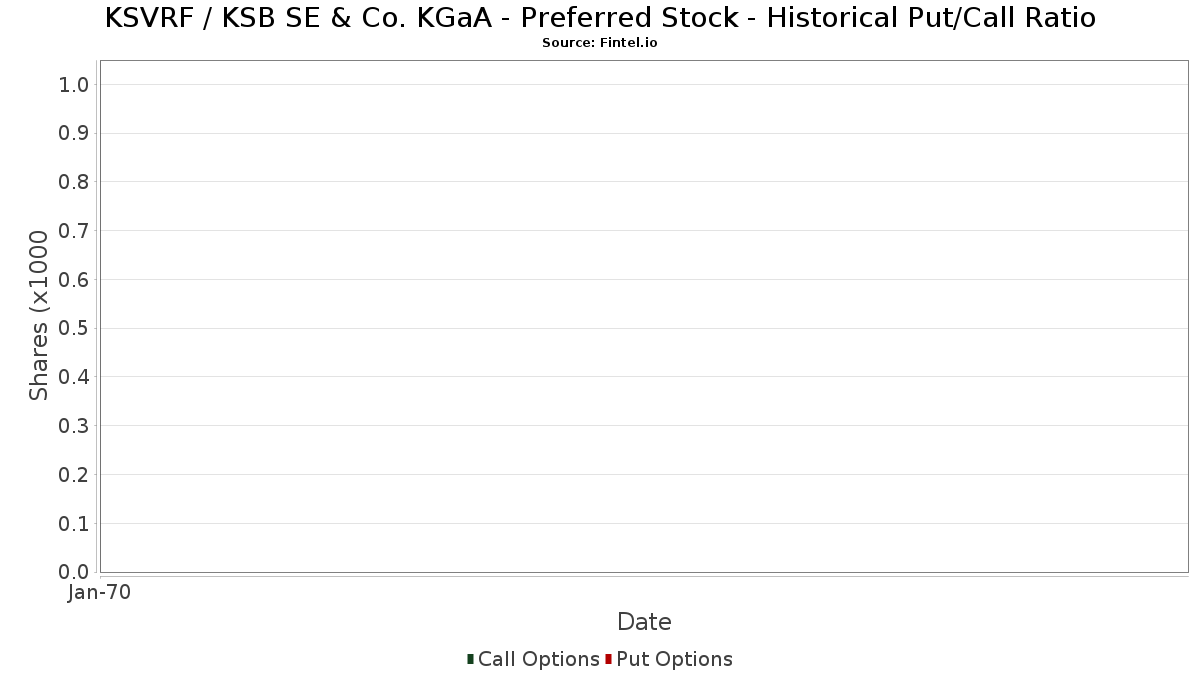Screen dimensions: 1200x675
Task: Click the Date axis title
Action: (644, 622)
